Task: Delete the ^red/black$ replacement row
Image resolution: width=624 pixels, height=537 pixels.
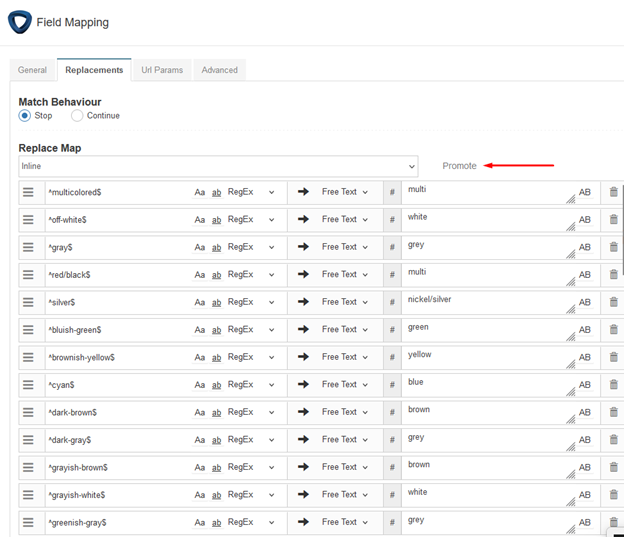Action: point(614,275)
